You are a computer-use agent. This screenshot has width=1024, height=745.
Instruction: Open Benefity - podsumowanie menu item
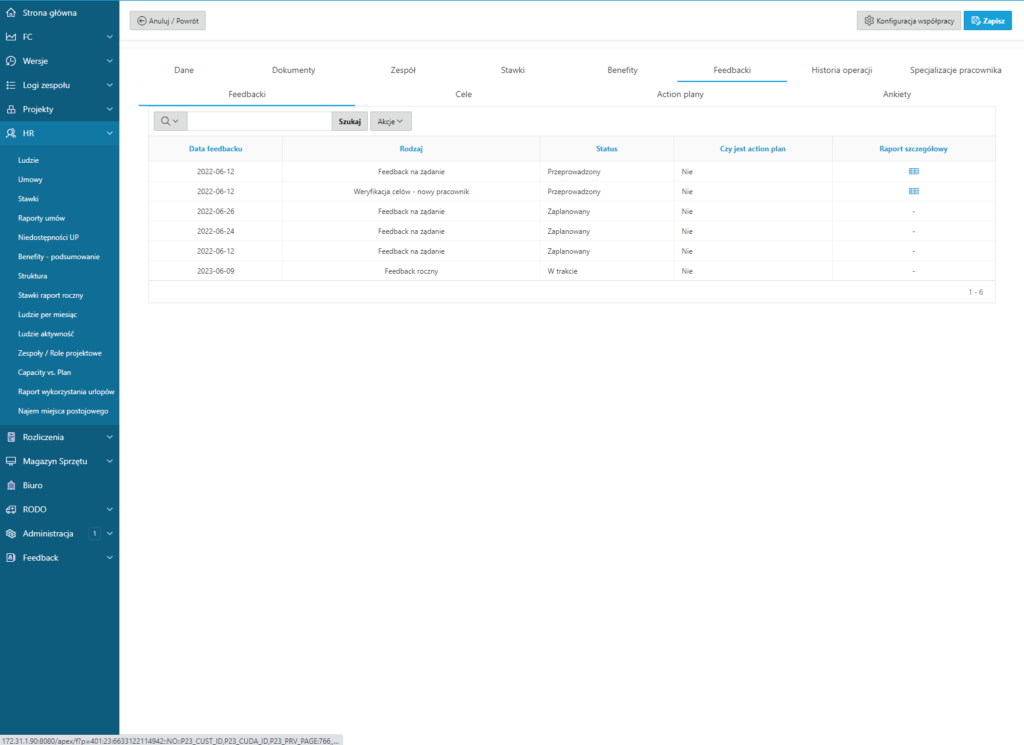point(59,257)
